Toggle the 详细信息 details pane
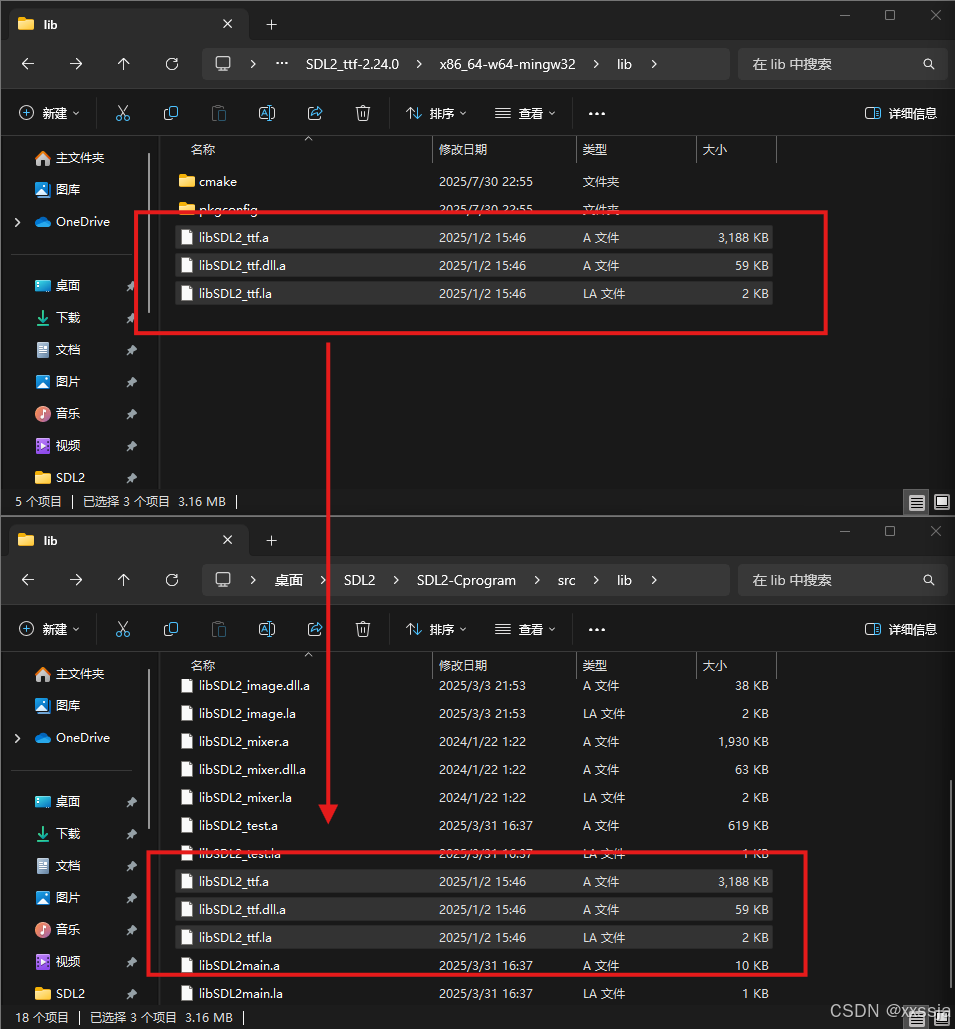955x1029 pixels. click(x=900, y=113)
